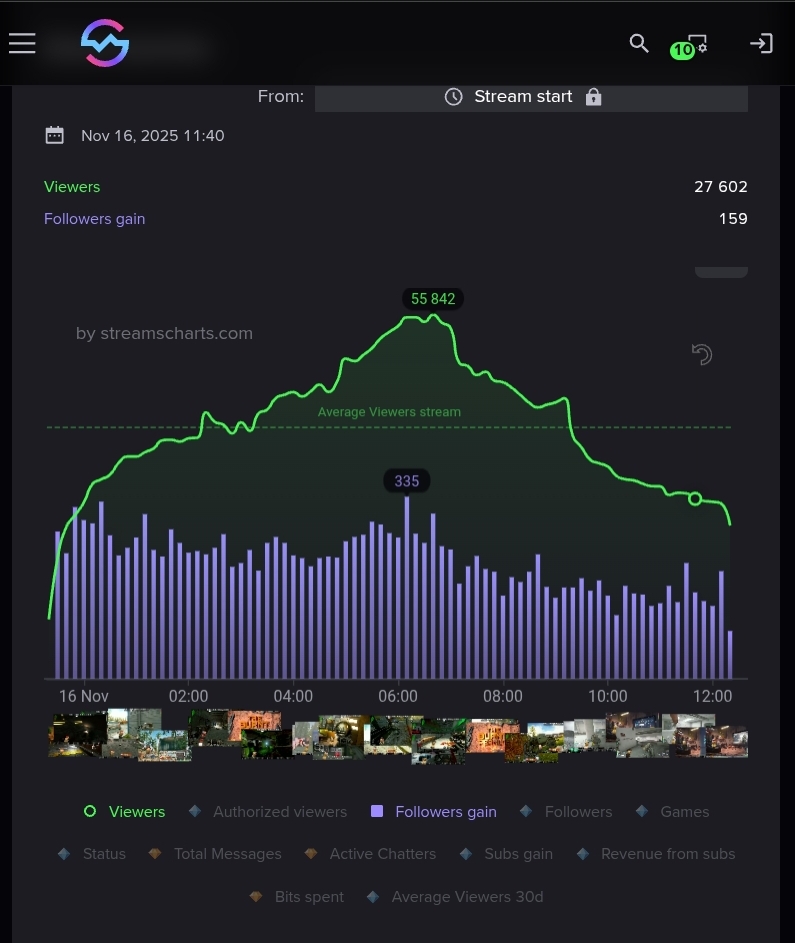Click the 06:00 axis label

point(398,696)
